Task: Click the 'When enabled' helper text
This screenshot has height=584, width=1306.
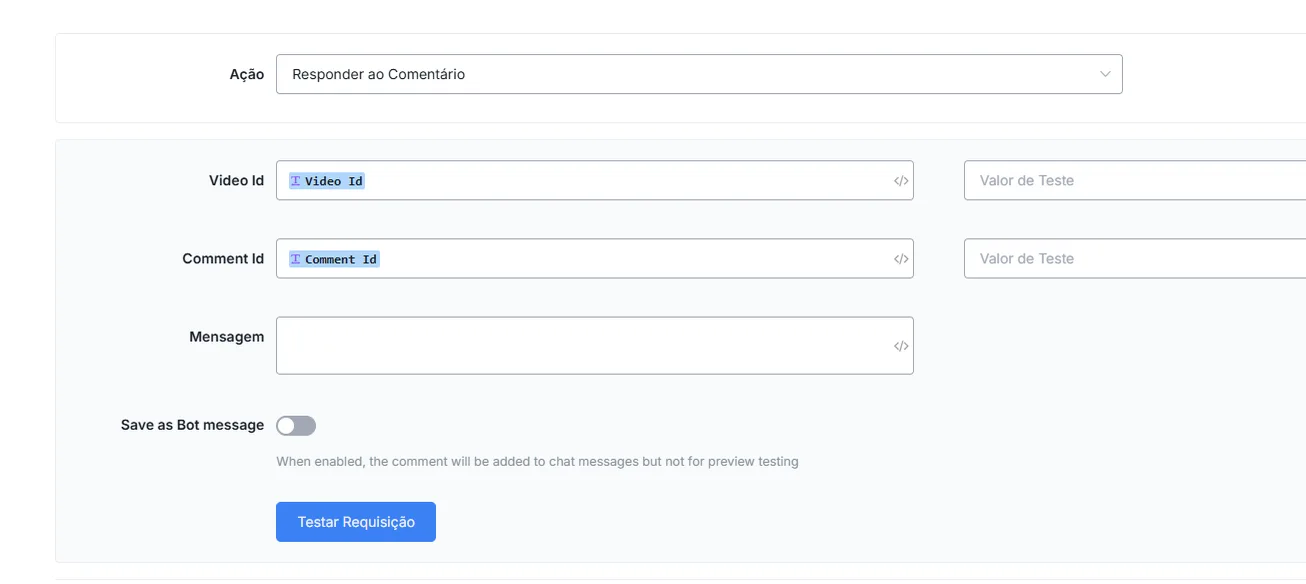Action: pos(537,462)
